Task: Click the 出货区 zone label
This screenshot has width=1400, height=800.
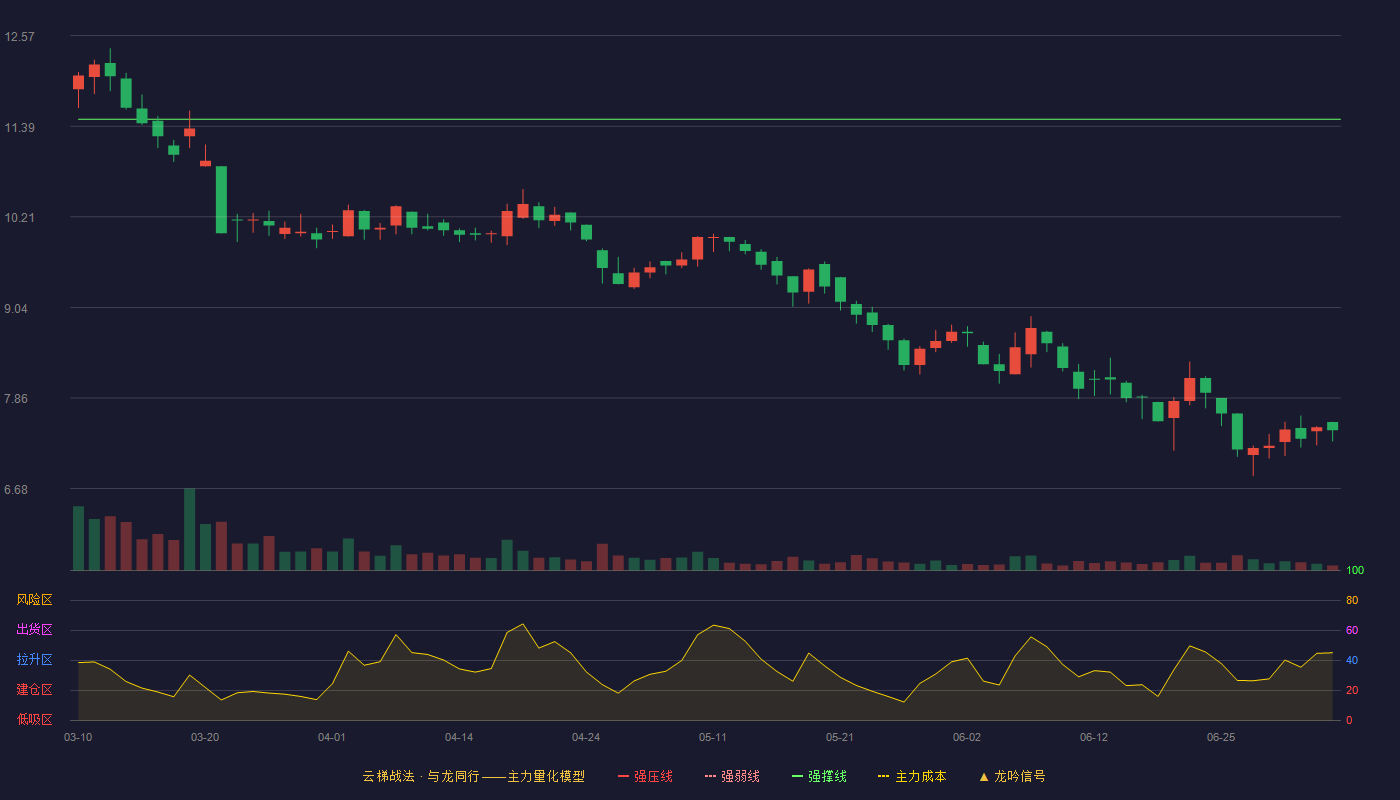Action: (x=34, y=630)
